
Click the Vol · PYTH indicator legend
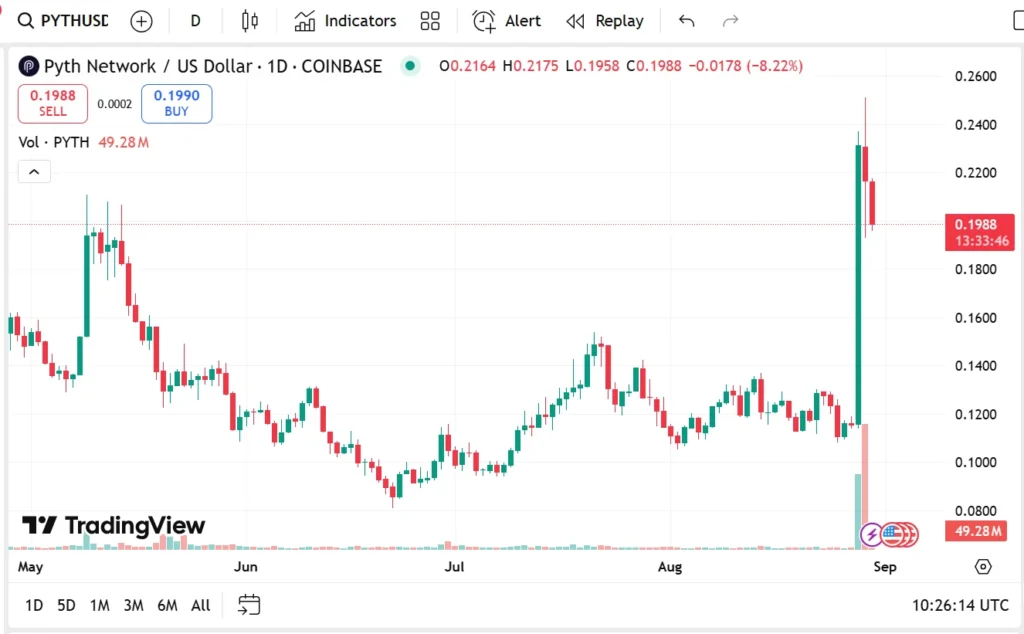pos(84,142)
